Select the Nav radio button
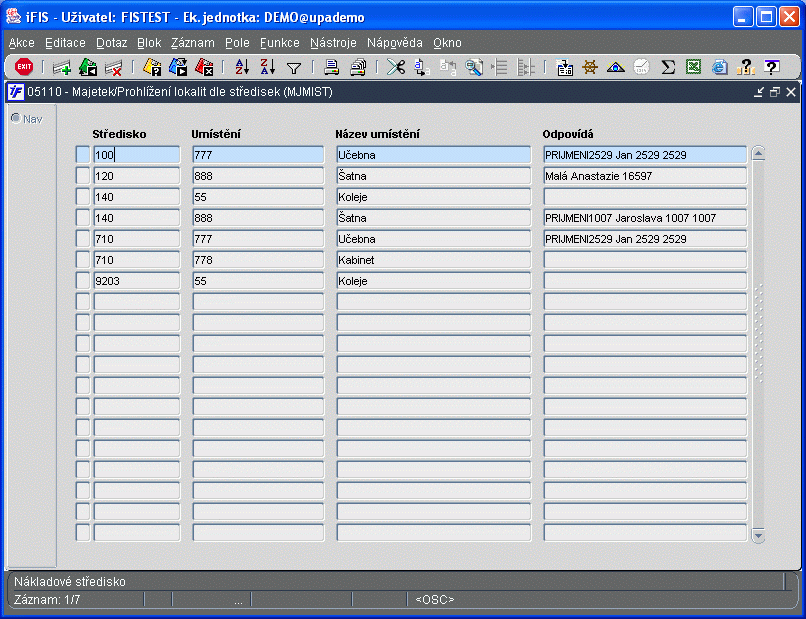The height and width of the screenshot is (619, 806). [16, 119]
